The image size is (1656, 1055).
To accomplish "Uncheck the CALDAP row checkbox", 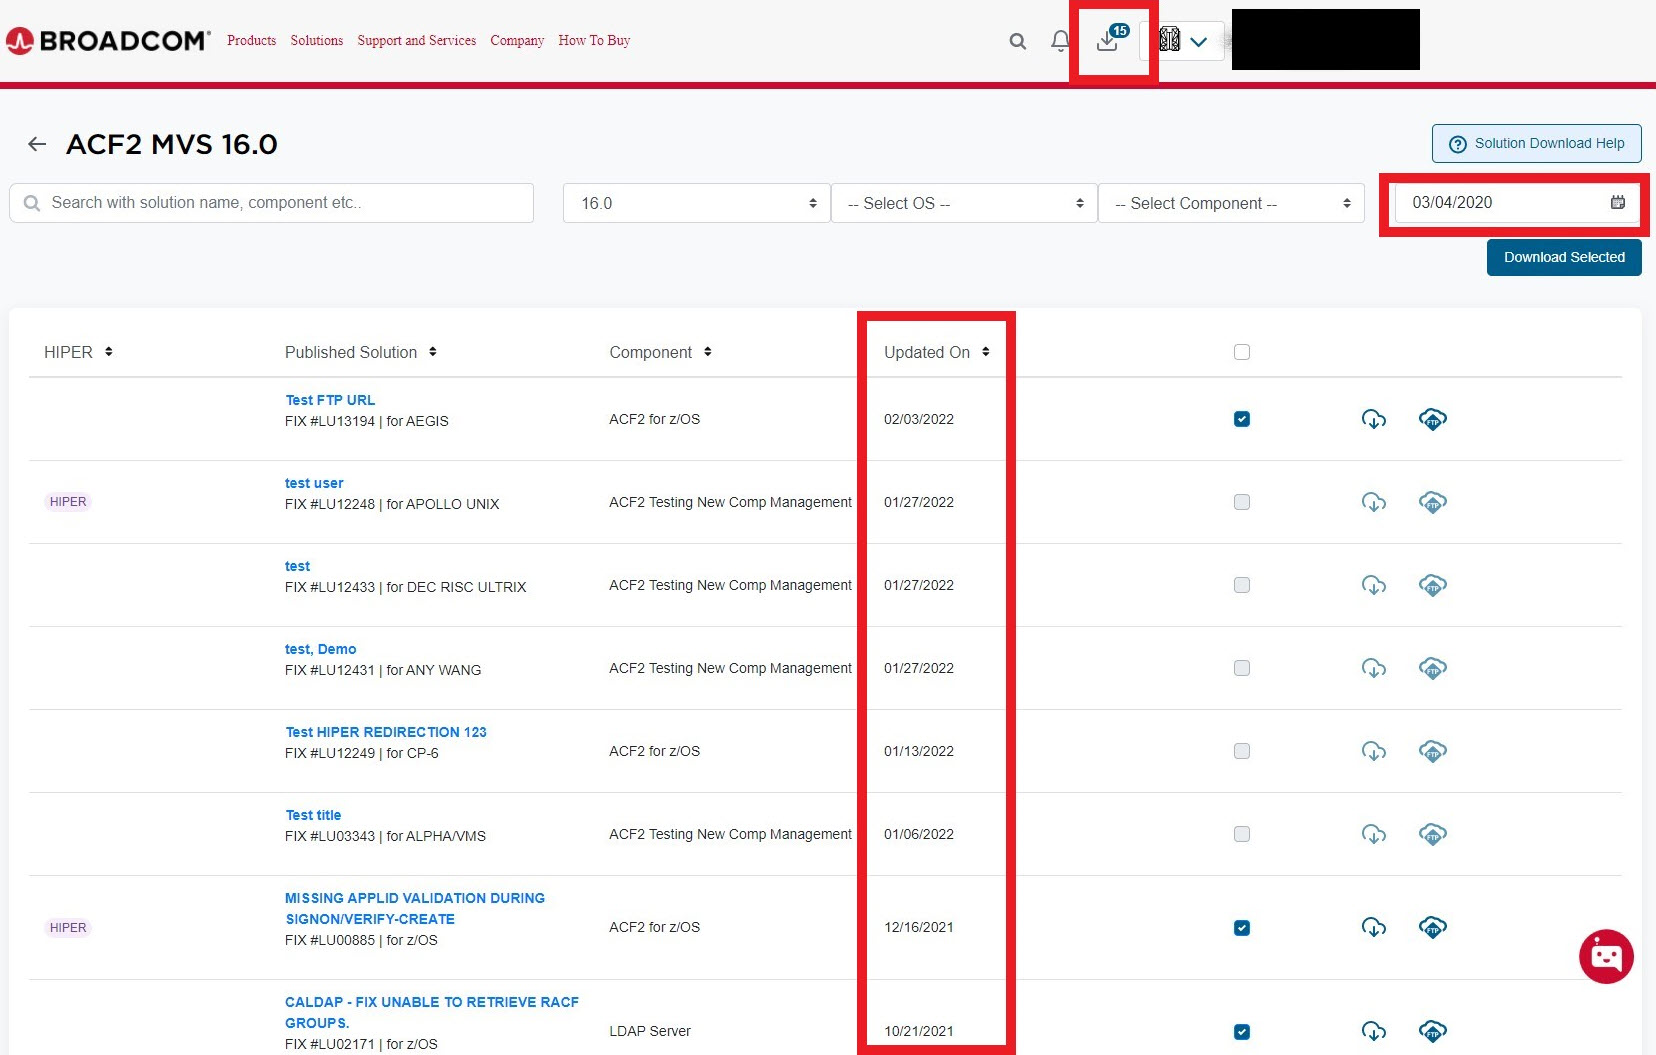I will (x=1242, y=1032).
